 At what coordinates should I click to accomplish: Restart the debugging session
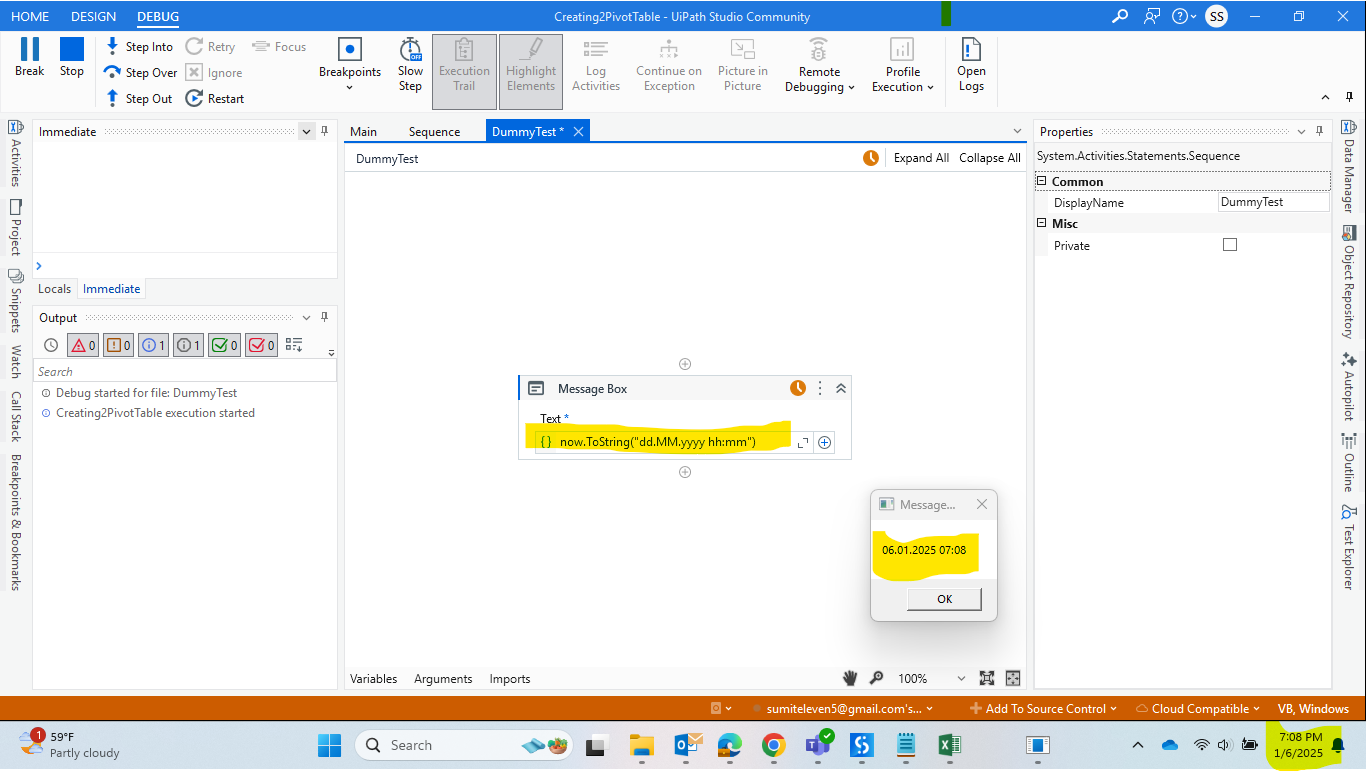click(215, 99)
